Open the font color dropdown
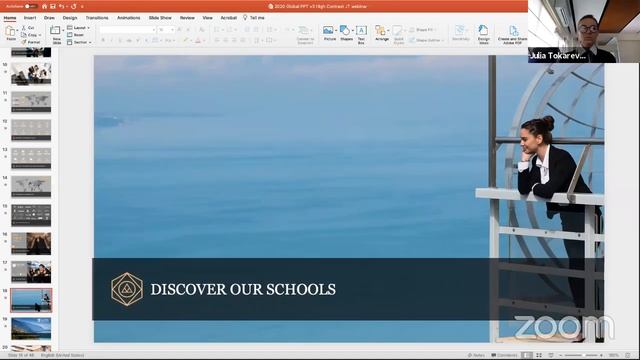The width and height of the screenshot is (640, 360). tap(203, 40)
